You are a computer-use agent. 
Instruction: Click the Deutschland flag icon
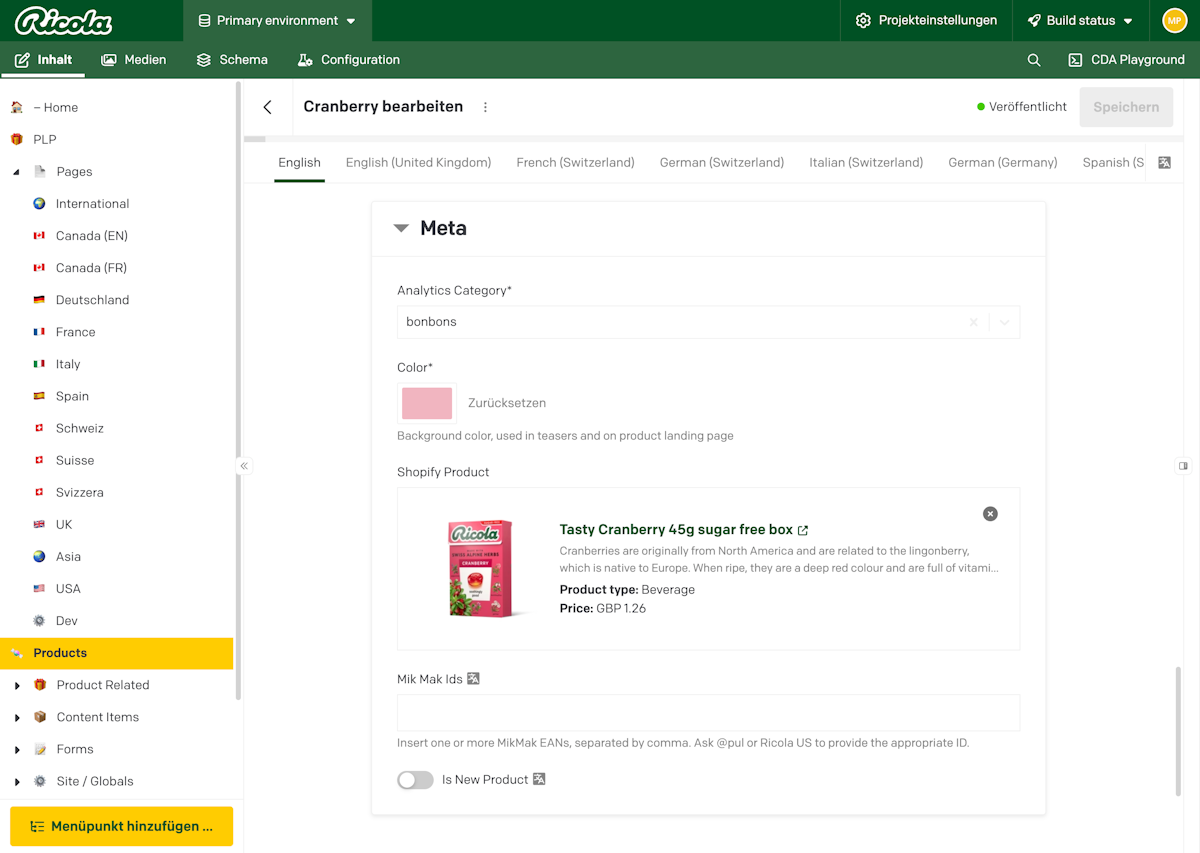click(39, 300)
